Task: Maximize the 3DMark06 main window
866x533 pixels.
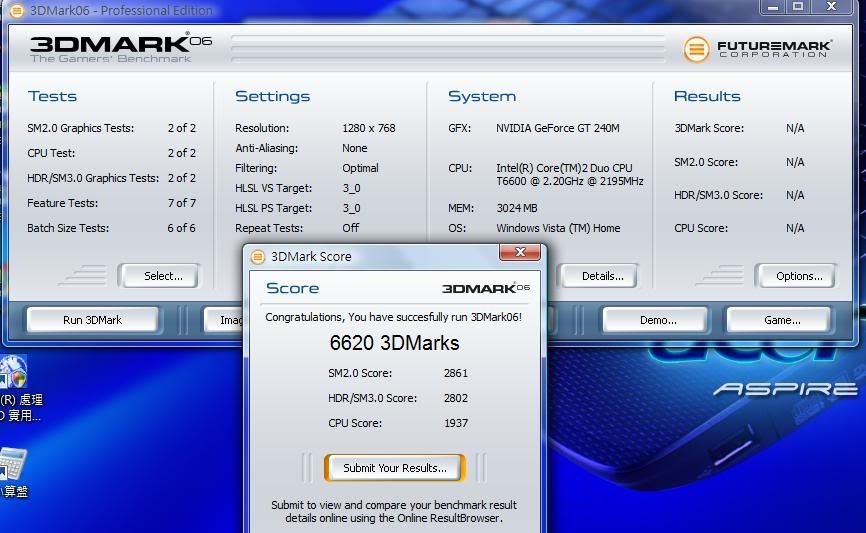Action: (x=798, y=7)
